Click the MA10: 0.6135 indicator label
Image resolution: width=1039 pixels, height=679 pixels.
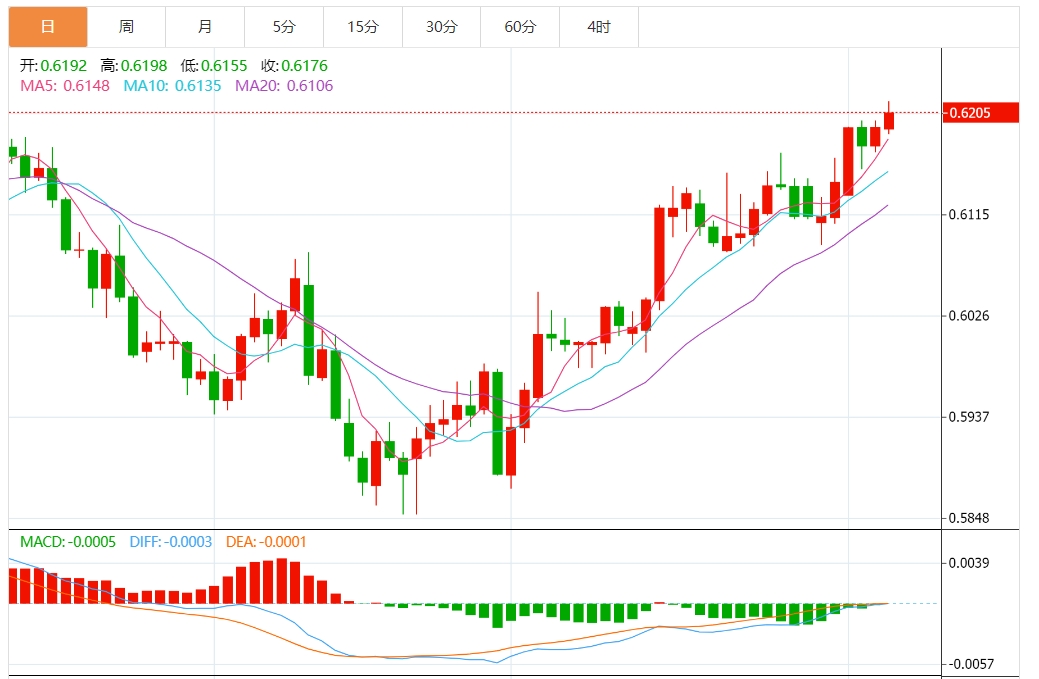tap(172, 85)
